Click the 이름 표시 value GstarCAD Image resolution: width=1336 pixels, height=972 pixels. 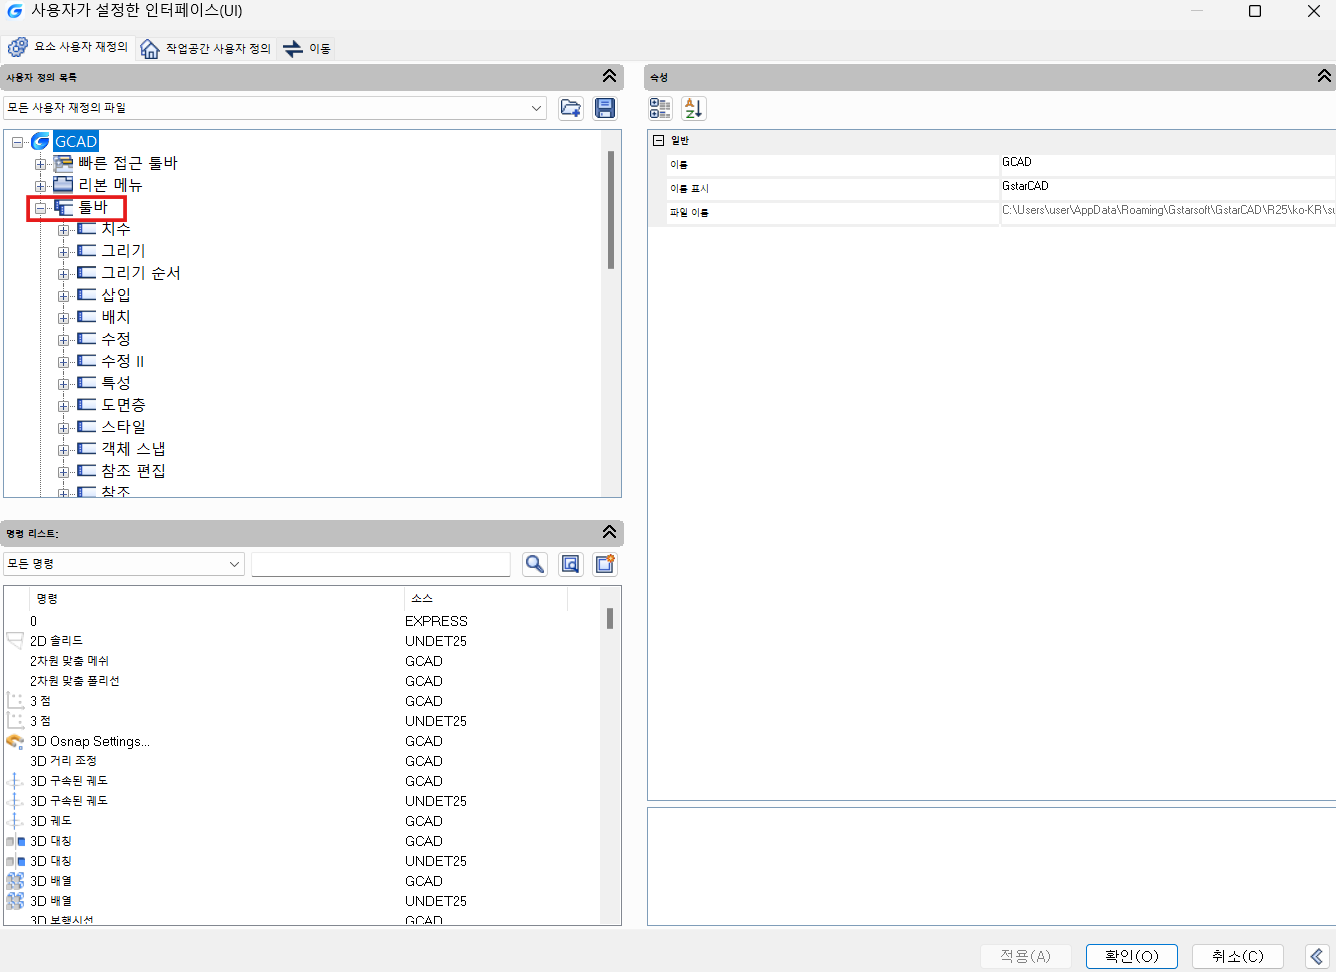(x=1167, y=187)
